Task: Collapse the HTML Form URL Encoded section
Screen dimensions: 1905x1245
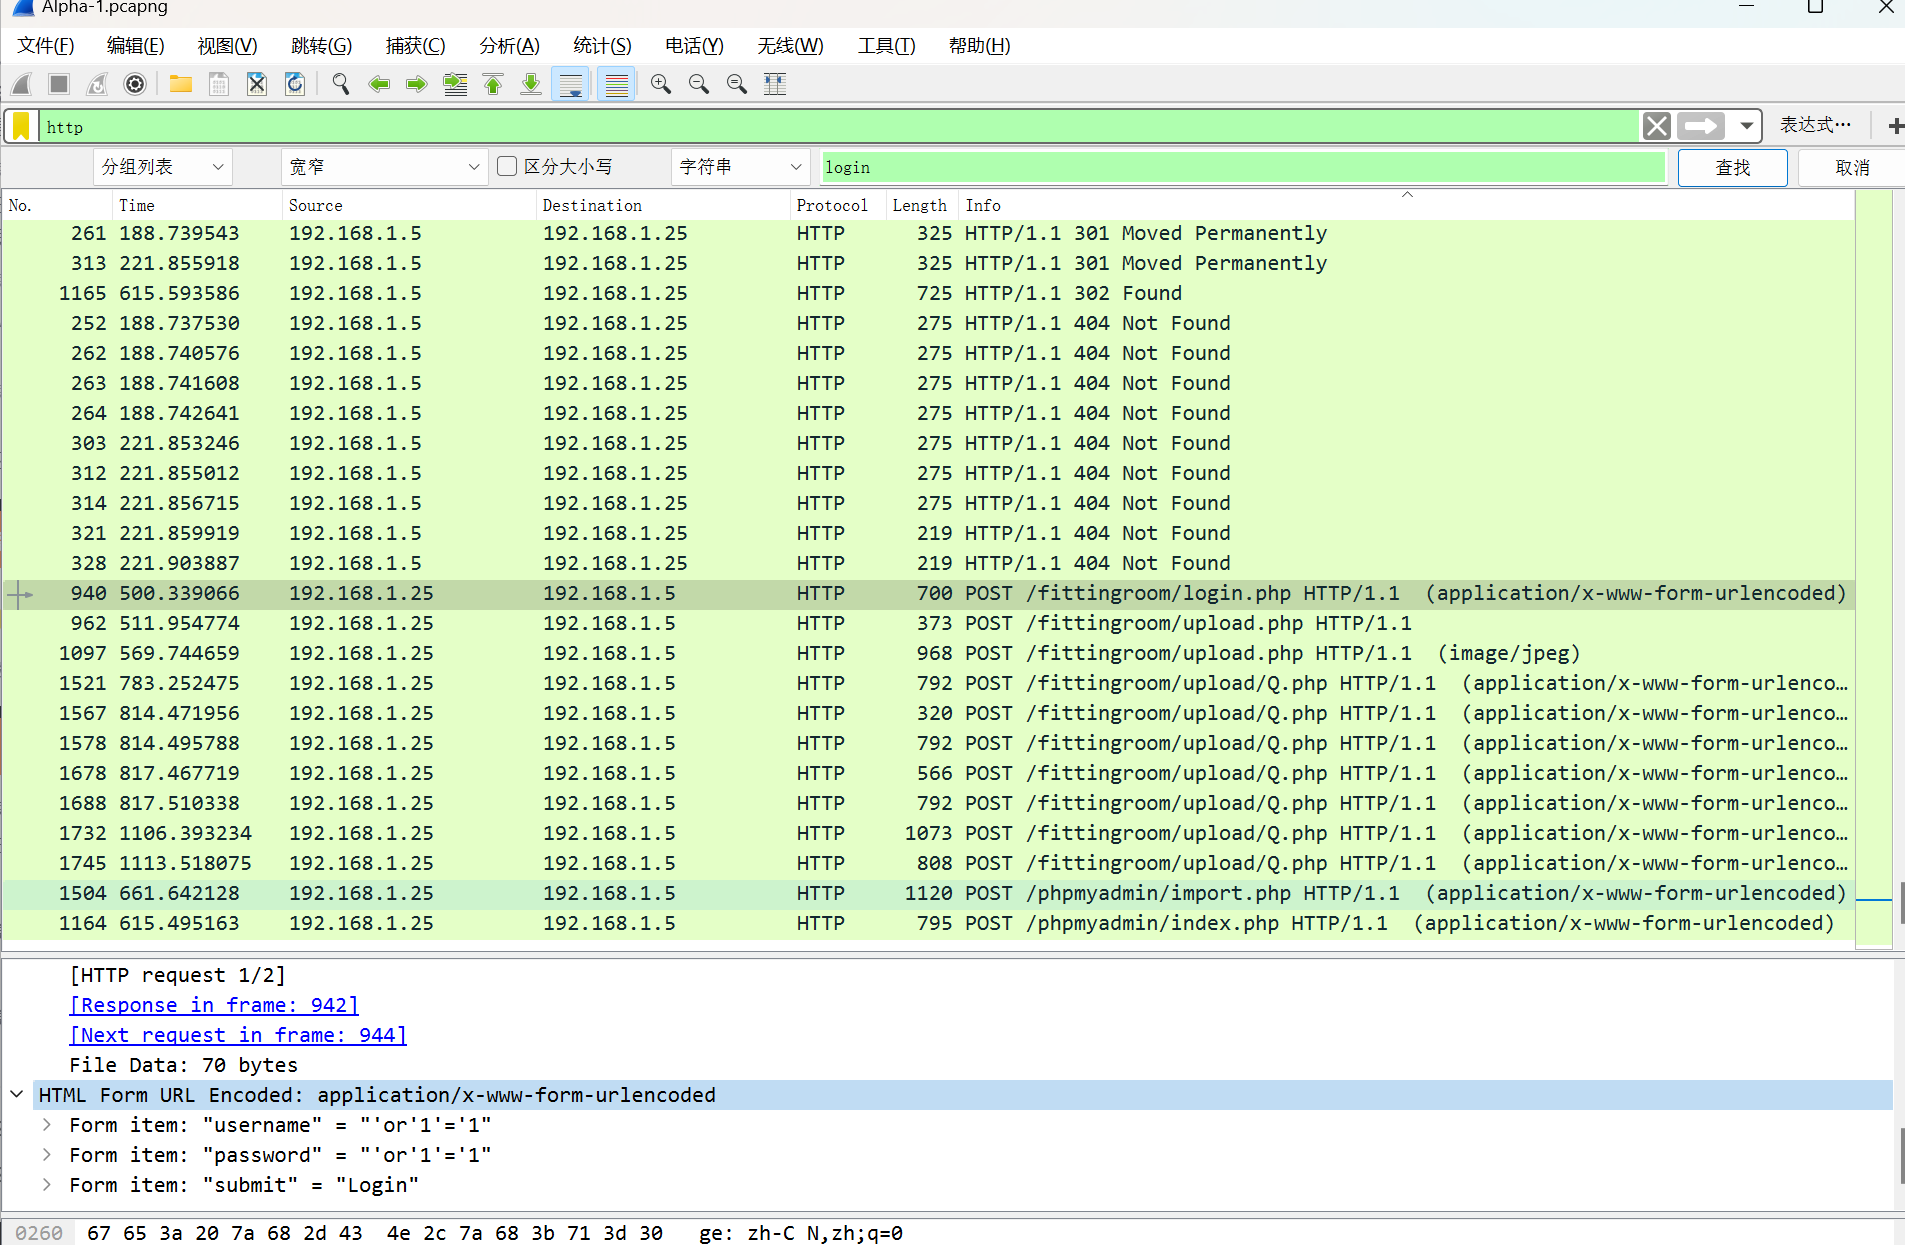Action: pyautogui.click(x=17, y=1094)
